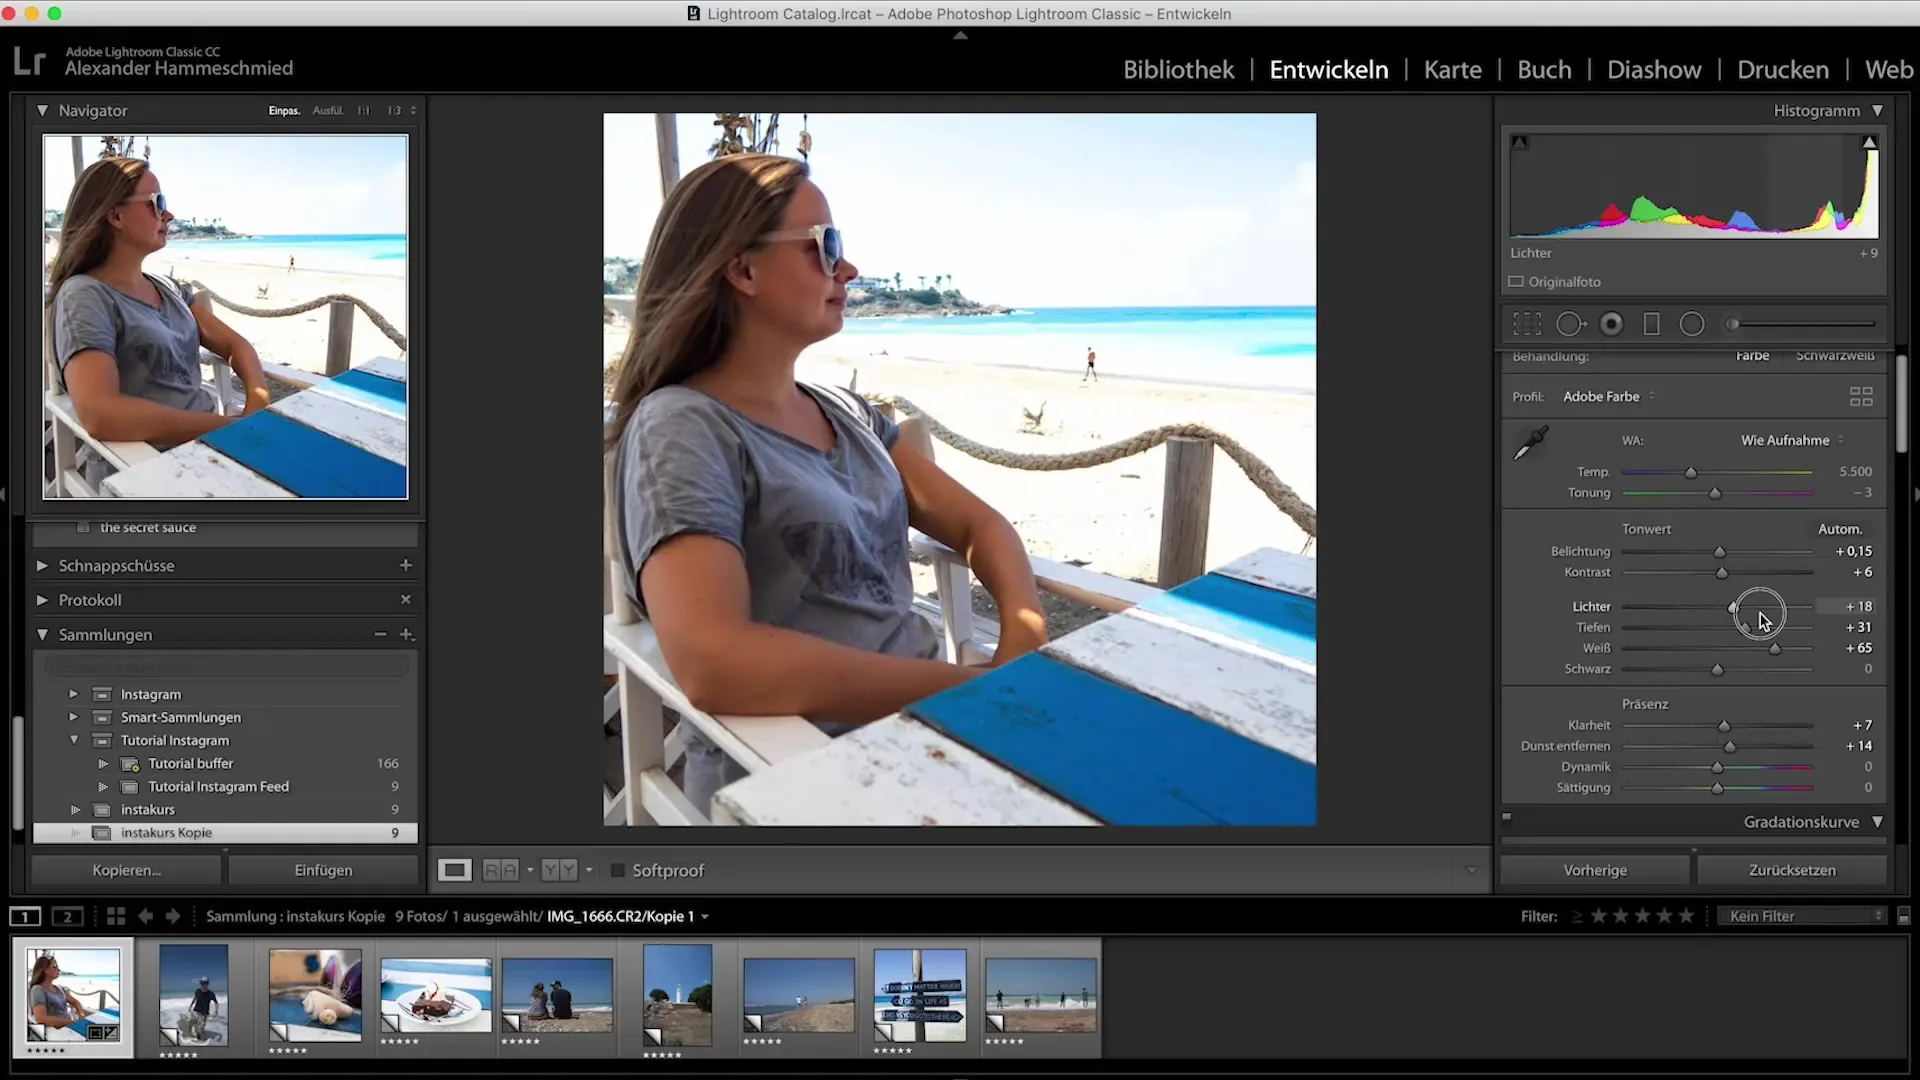
Task: Toggle filter switch at filmstrip right end
Action: tap(1904, 916)
